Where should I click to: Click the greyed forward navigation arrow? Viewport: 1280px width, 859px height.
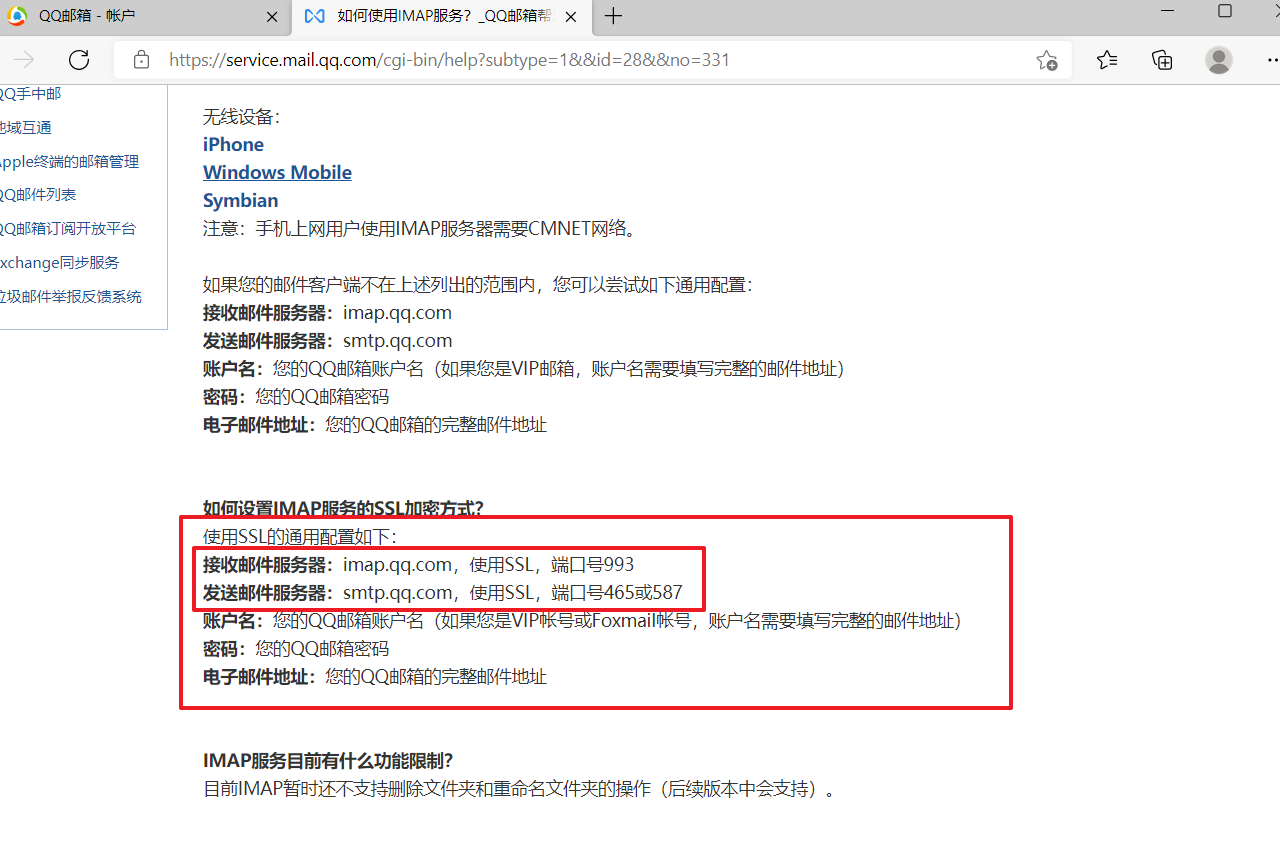point(24,60)
